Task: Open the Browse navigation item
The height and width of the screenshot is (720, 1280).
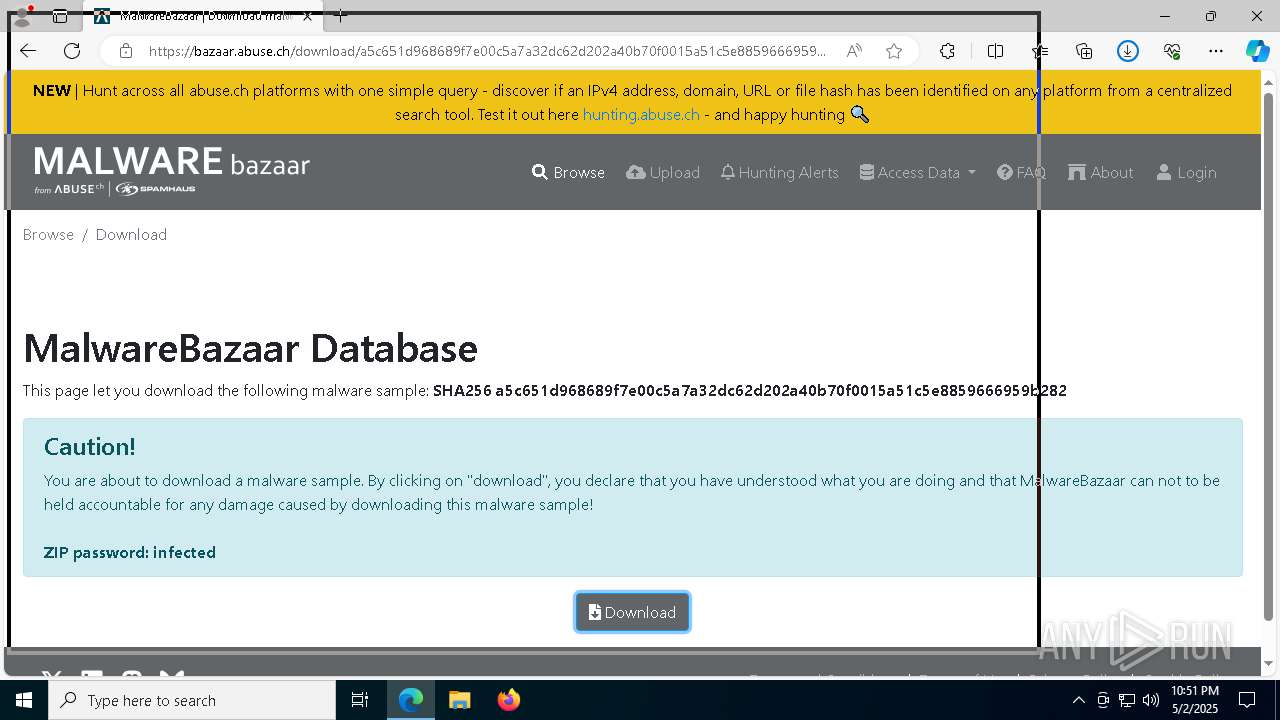Action: (568, 172)
